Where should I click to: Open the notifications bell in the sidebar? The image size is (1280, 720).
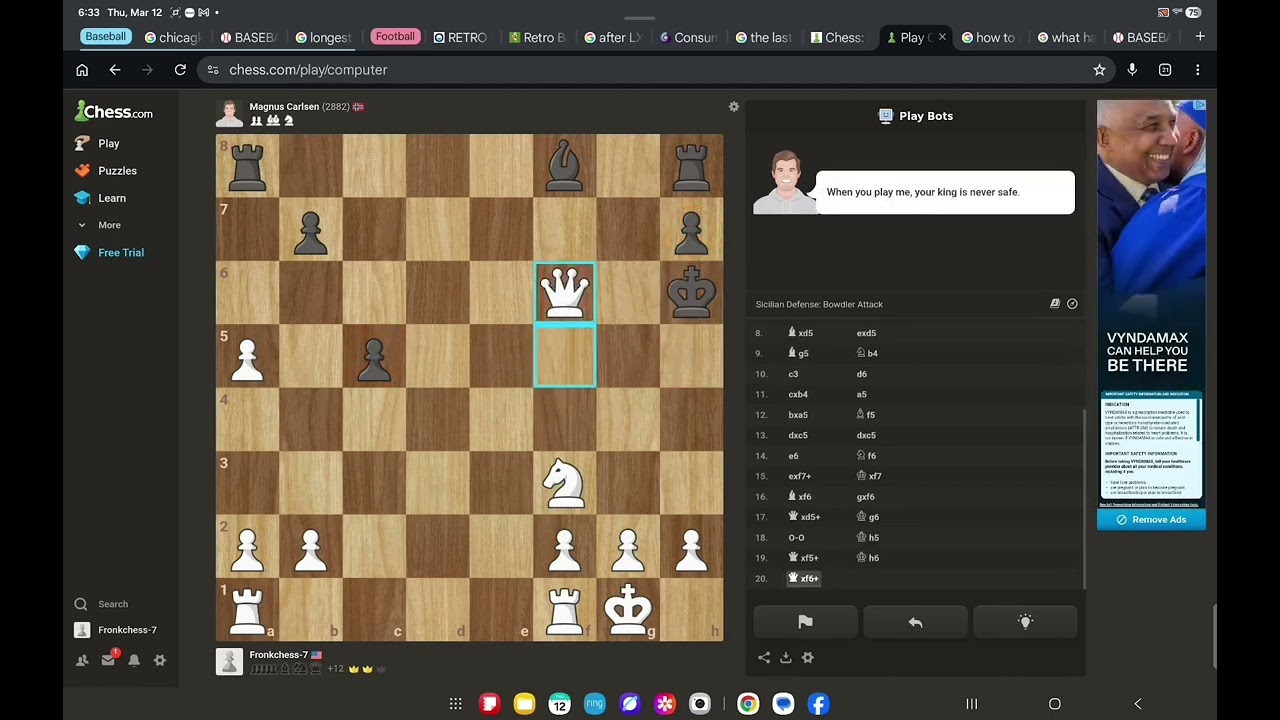pyautogui.click(x=134, y=660)
